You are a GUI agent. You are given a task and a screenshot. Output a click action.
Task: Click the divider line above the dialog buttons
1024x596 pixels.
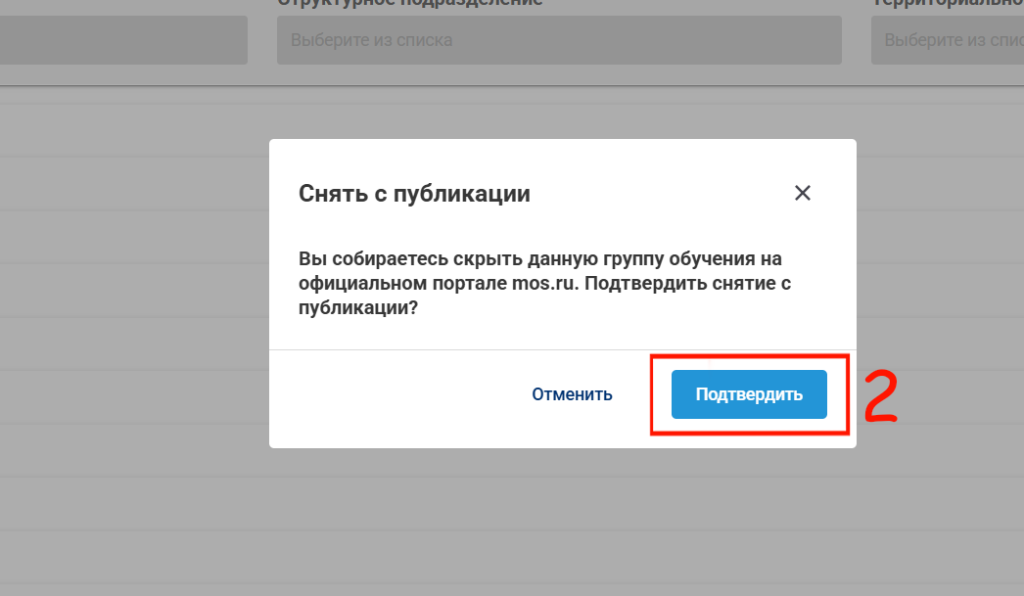tap(562, 349)
